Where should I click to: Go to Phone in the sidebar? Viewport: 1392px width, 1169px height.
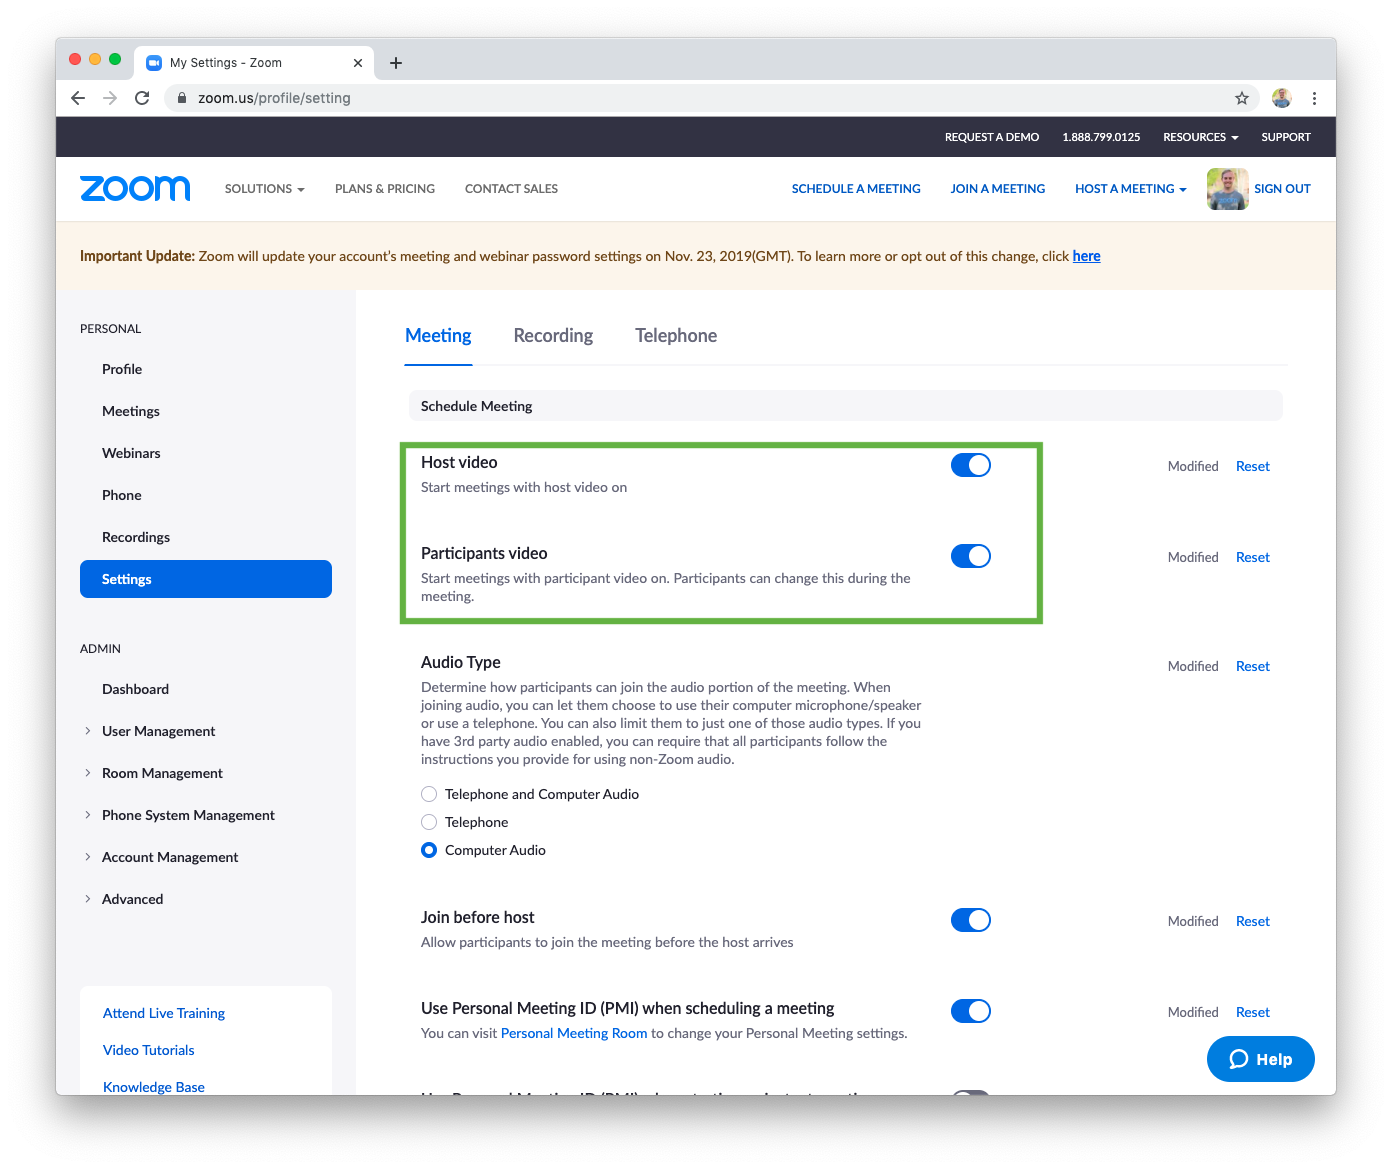tap(122, 495)
